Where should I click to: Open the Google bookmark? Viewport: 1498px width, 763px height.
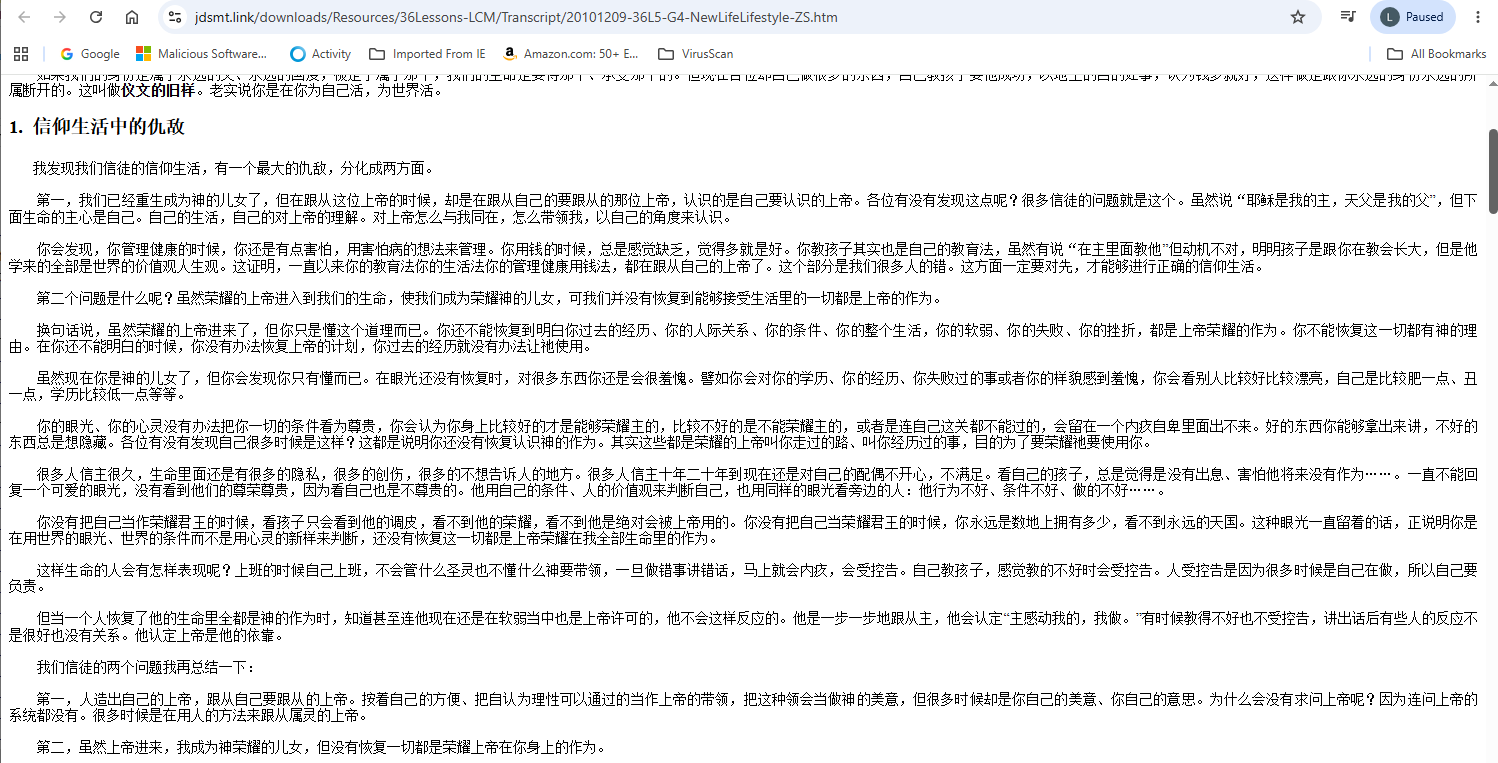pyautogui.click(x=90, y=54)
